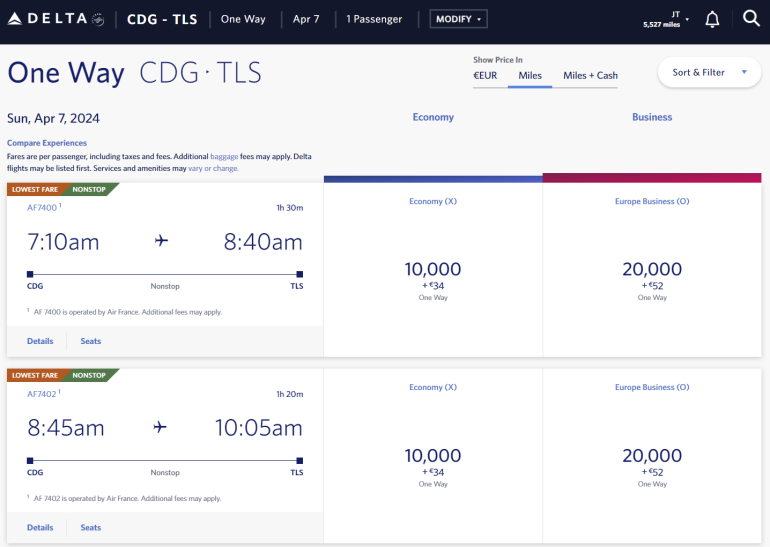Screen dimensions: 770x547
Task: Select 20,000 miles Europe Business fare for AF7400
Action: [x=652, y=275]
